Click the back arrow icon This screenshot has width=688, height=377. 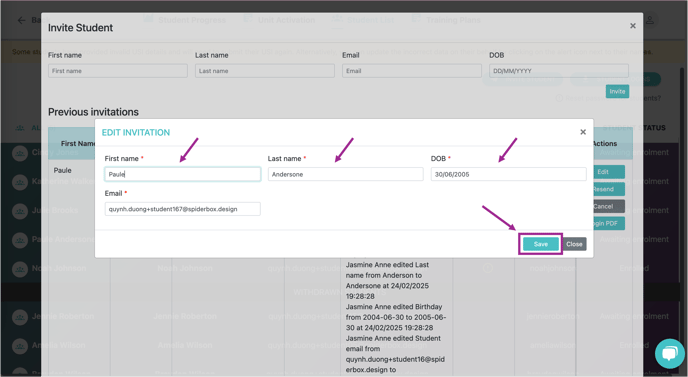tap(21, 20)
